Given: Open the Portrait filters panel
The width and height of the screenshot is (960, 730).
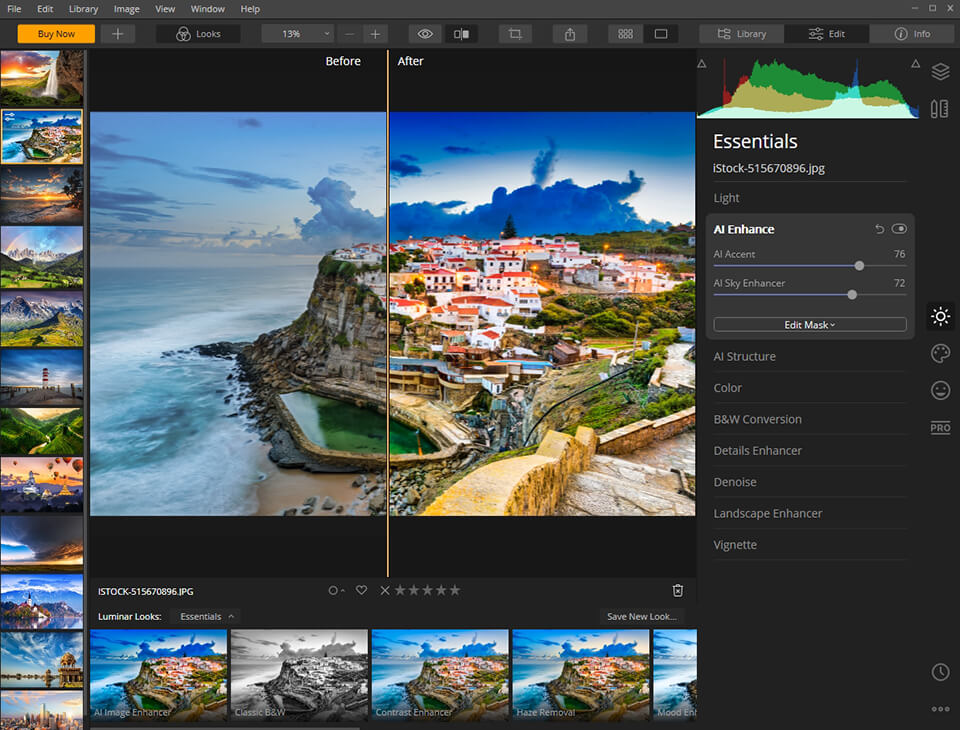Looking at the screenshot, I should [x=940, y=390].
